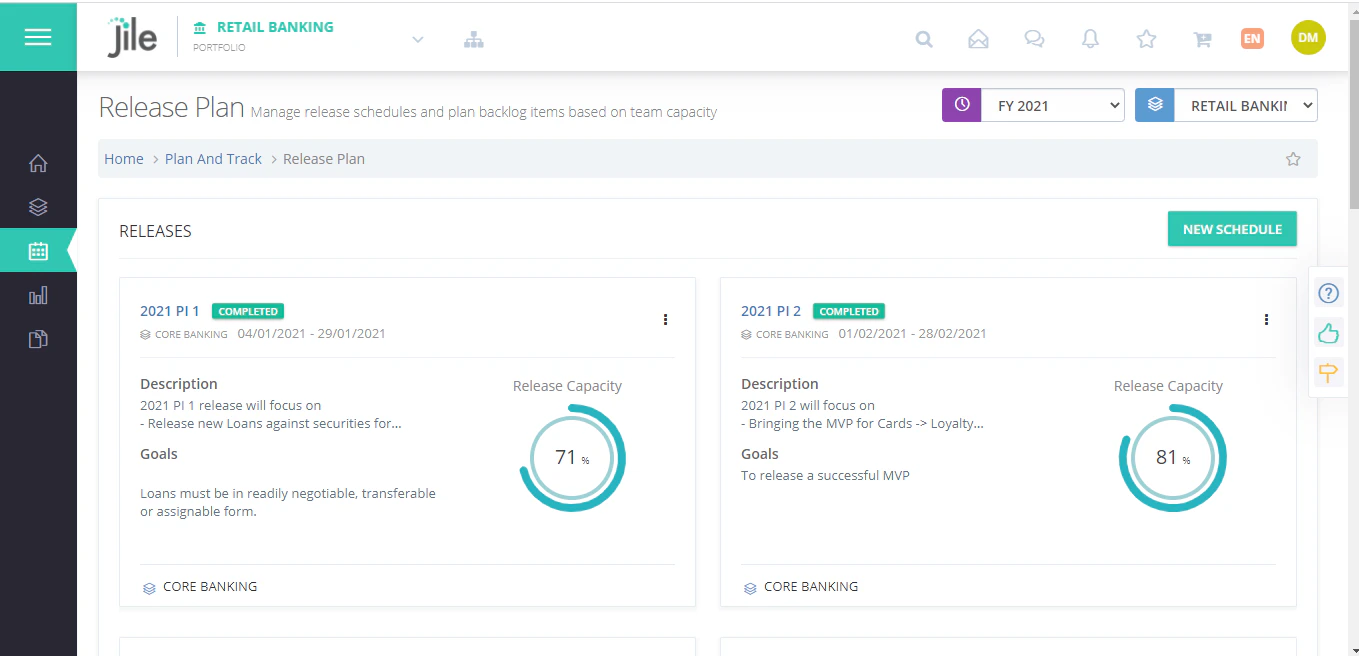This screenshot has width=1359, height=656.
Task: Open the chat bubble icon in the header
Action: (1034, 38)
